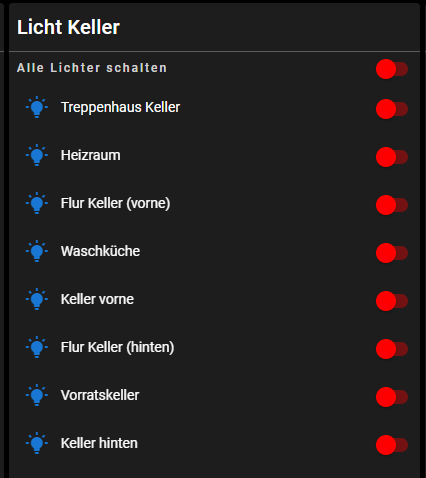Toggle the Keller vorne light switch
Viewport: 426px width, 478px height.
pos(392,301)
